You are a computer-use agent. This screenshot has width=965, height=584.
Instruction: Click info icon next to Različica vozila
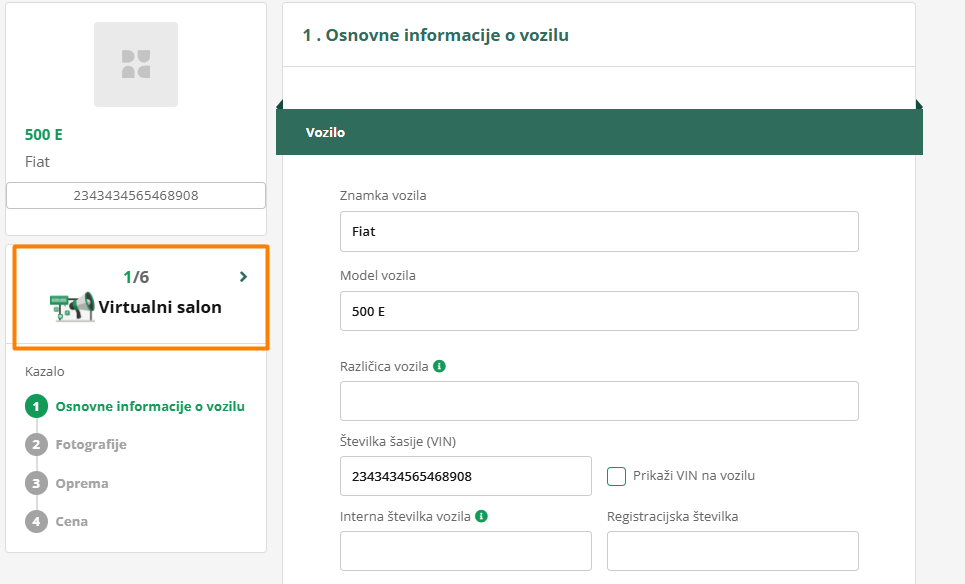pyautogui.click(x=440, y=366)
